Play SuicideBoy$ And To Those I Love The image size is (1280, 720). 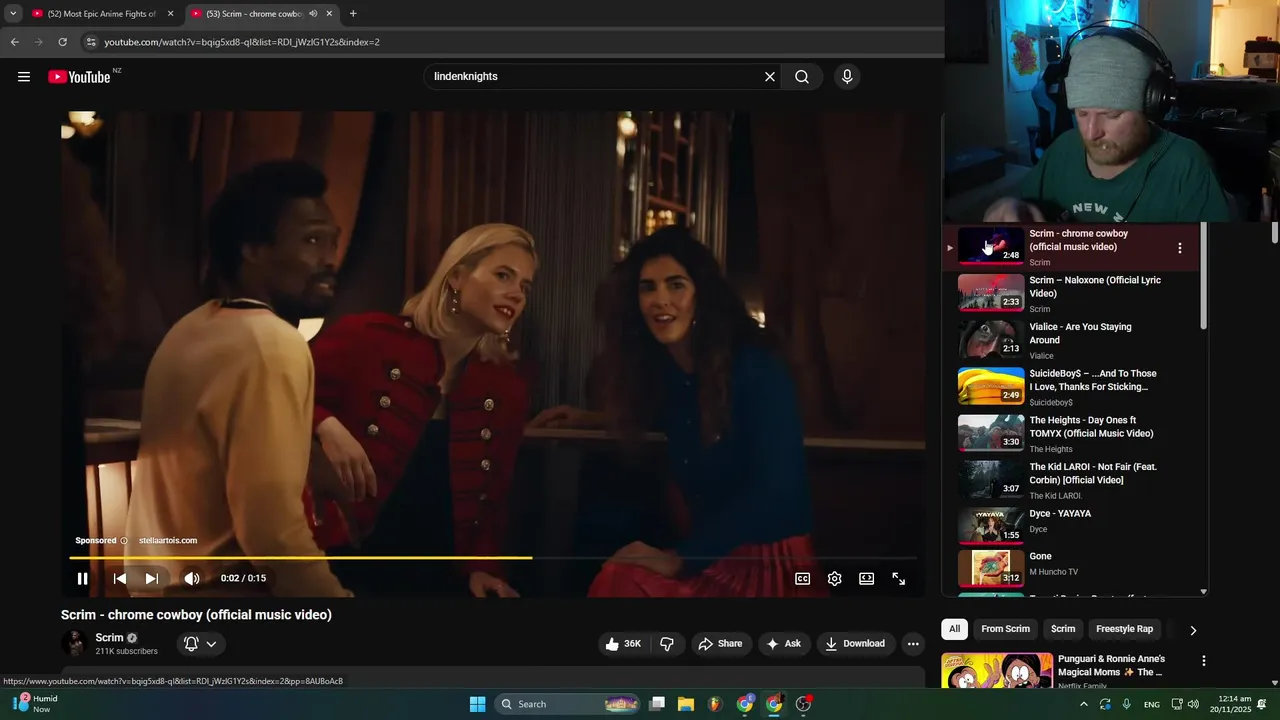point(1071,387)
